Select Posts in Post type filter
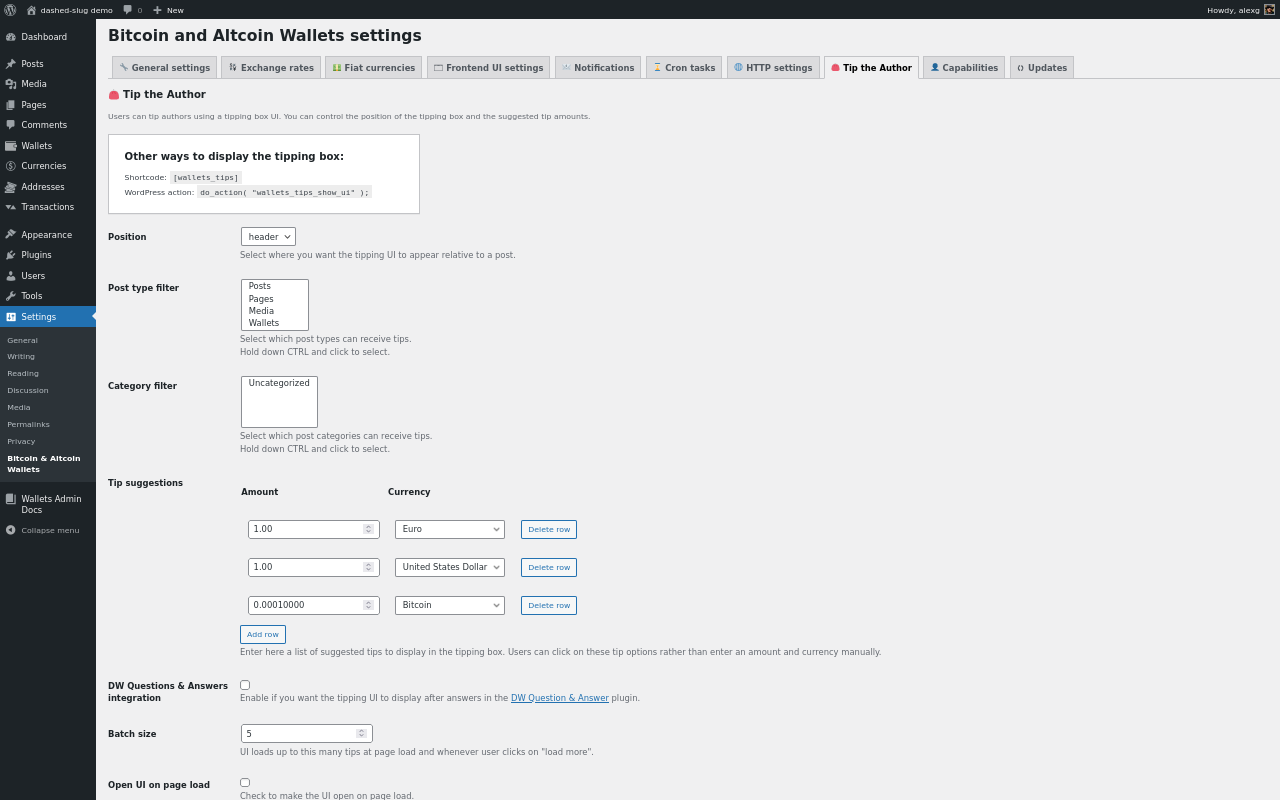Image resolution: width=1280 pixels, height=800 pixels. click(275, 286)
